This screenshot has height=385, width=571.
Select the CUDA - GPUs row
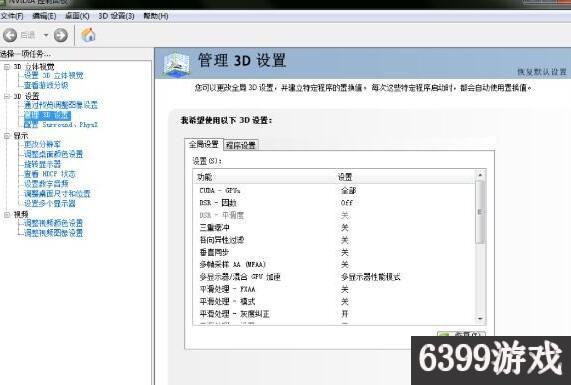coord(334,190)
